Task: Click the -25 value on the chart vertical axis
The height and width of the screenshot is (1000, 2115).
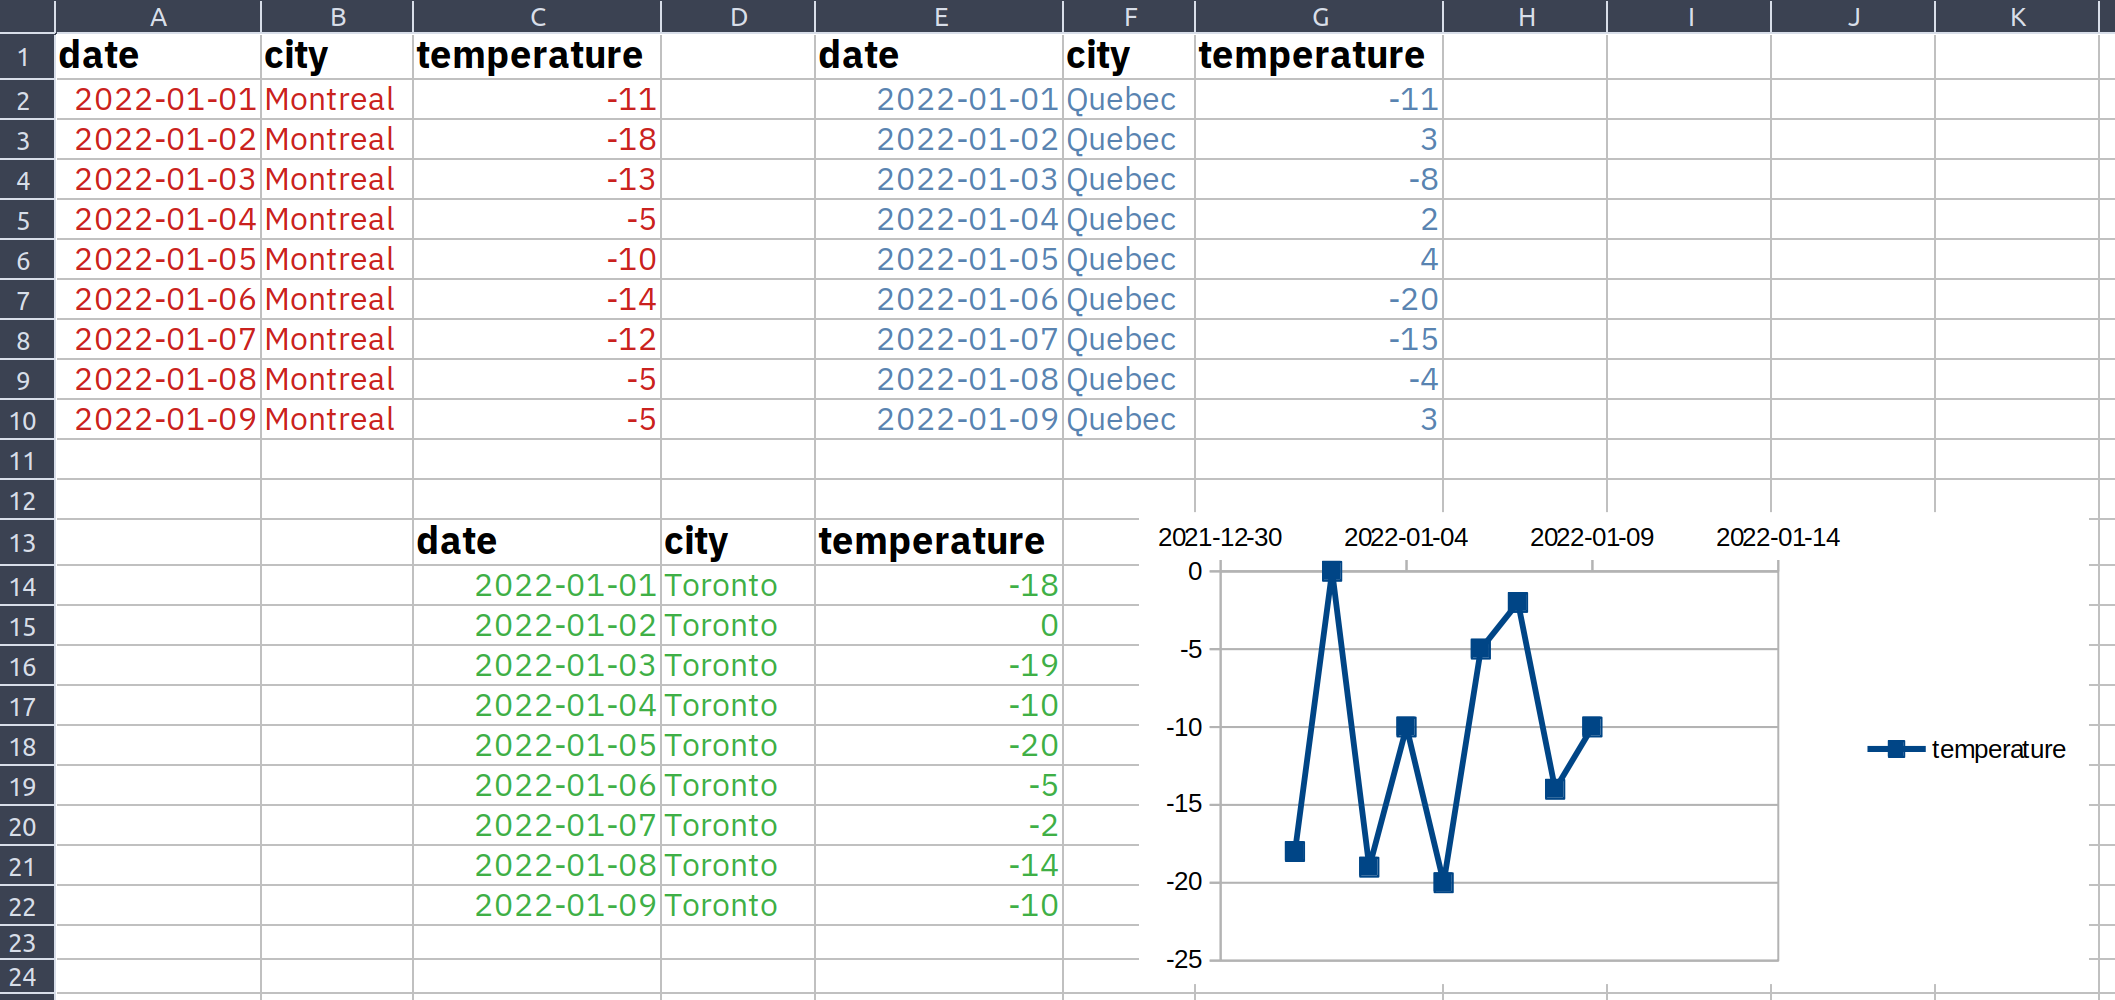Action: (x=1184, y=958)
